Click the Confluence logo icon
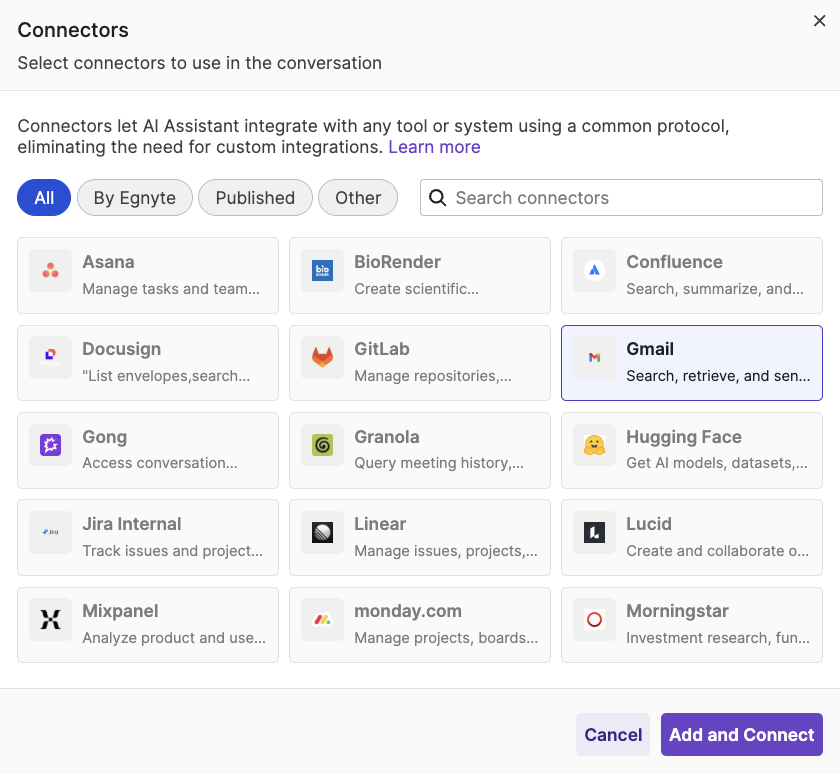 click(595, 270)
